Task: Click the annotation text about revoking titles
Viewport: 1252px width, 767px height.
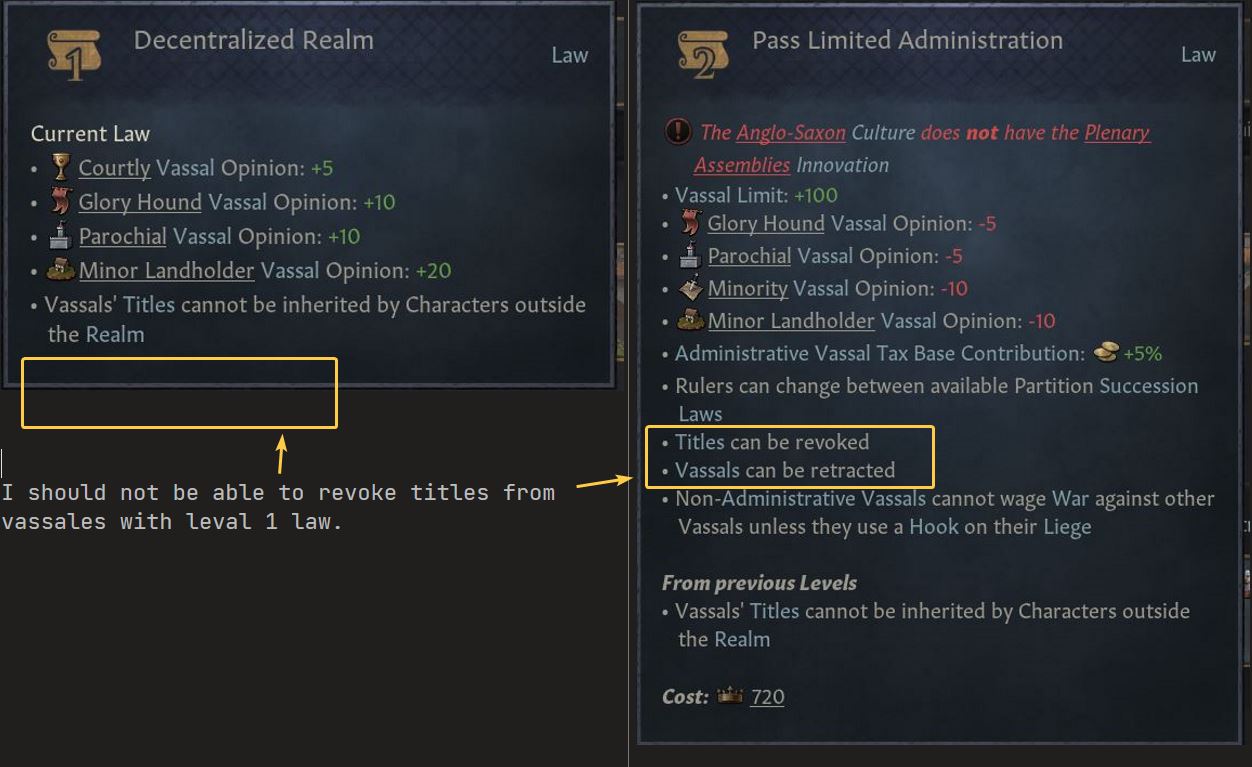Action: click(278, 507)
